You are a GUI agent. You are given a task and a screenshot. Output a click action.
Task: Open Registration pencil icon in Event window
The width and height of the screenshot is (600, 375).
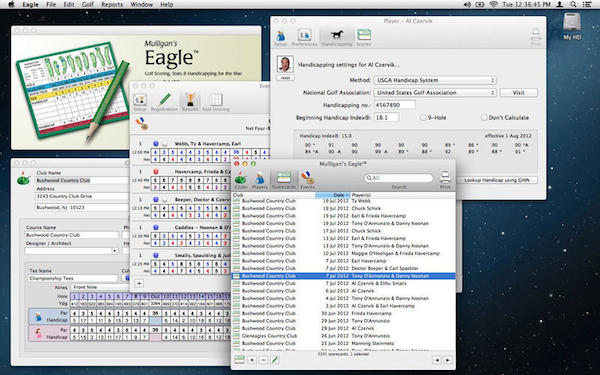tap(164, 102)
